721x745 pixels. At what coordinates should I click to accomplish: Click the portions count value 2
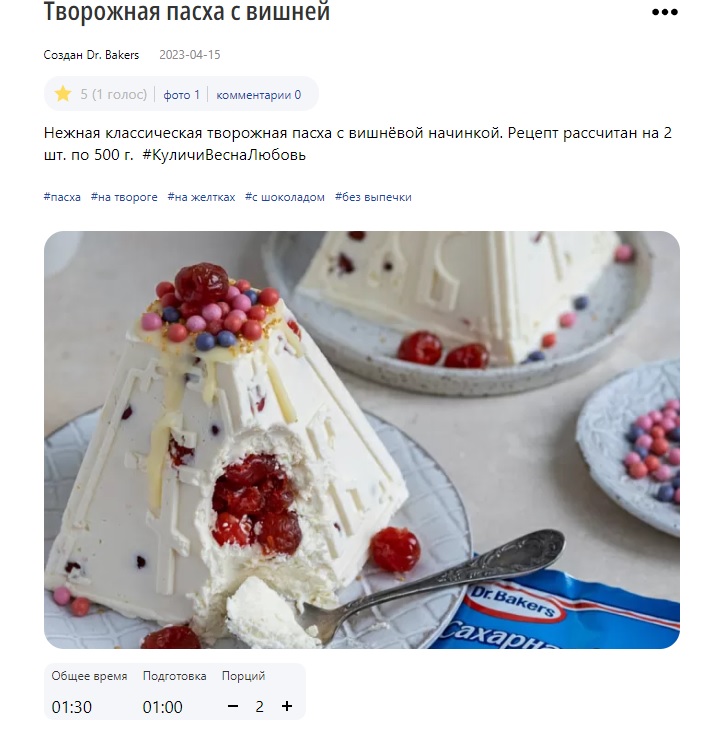260,707
